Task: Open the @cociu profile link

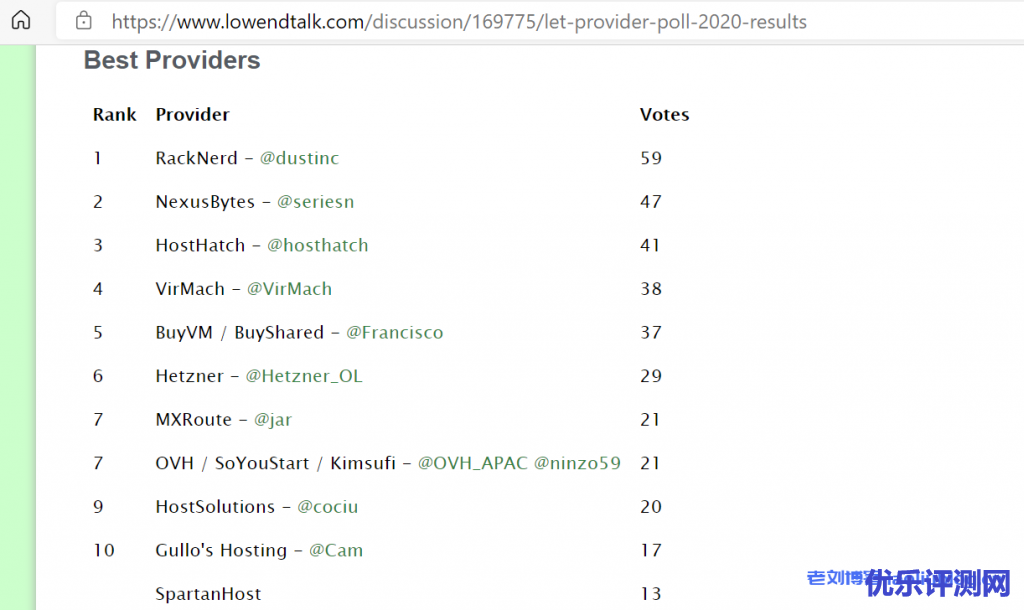Action: click(327, 507)
